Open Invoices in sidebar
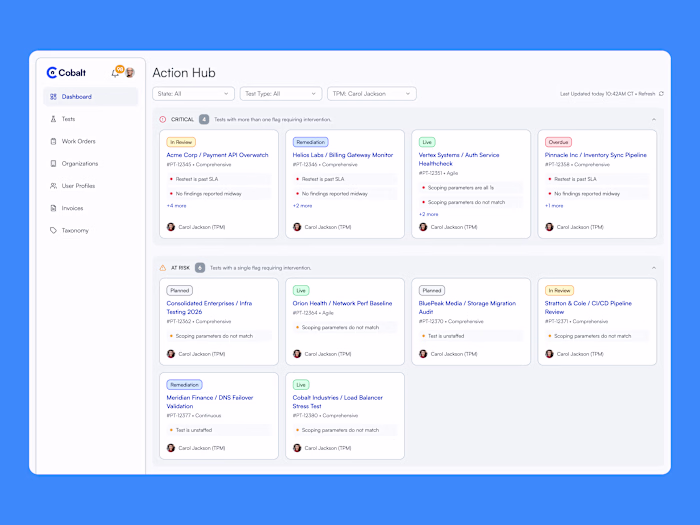Screen dimensions: 700x525 click(91, 208)
